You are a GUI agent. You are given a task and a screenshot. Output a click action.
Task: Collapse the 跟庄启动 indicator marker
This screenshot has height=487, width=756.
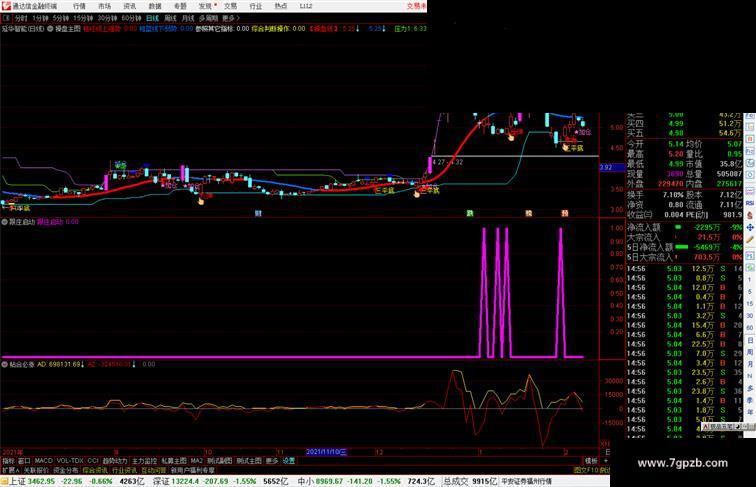point(5,222)
